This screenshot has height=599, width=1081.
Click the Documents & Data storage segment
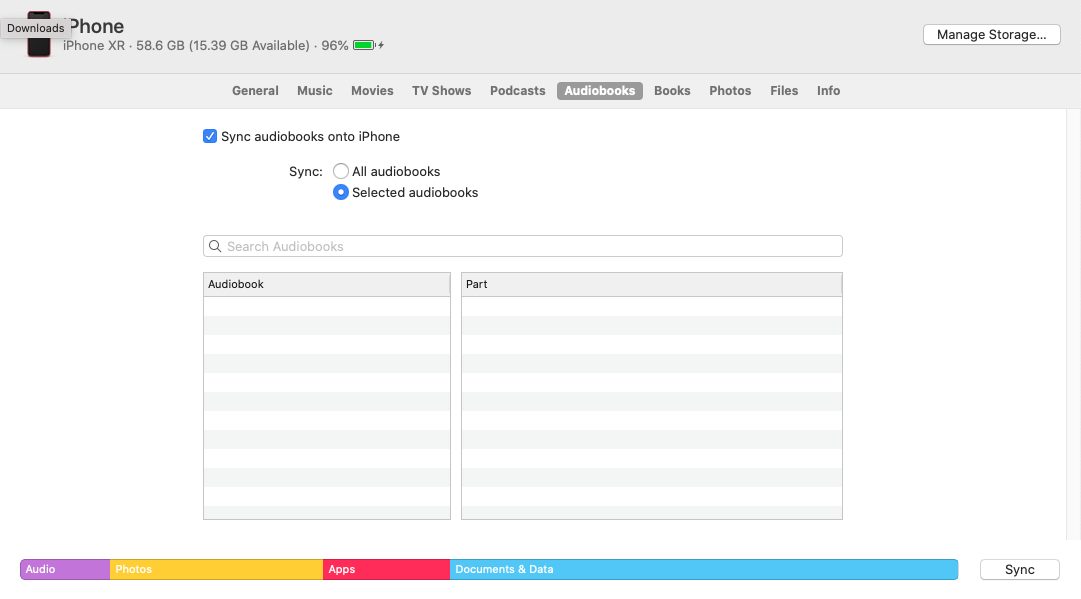pos(704,569)
